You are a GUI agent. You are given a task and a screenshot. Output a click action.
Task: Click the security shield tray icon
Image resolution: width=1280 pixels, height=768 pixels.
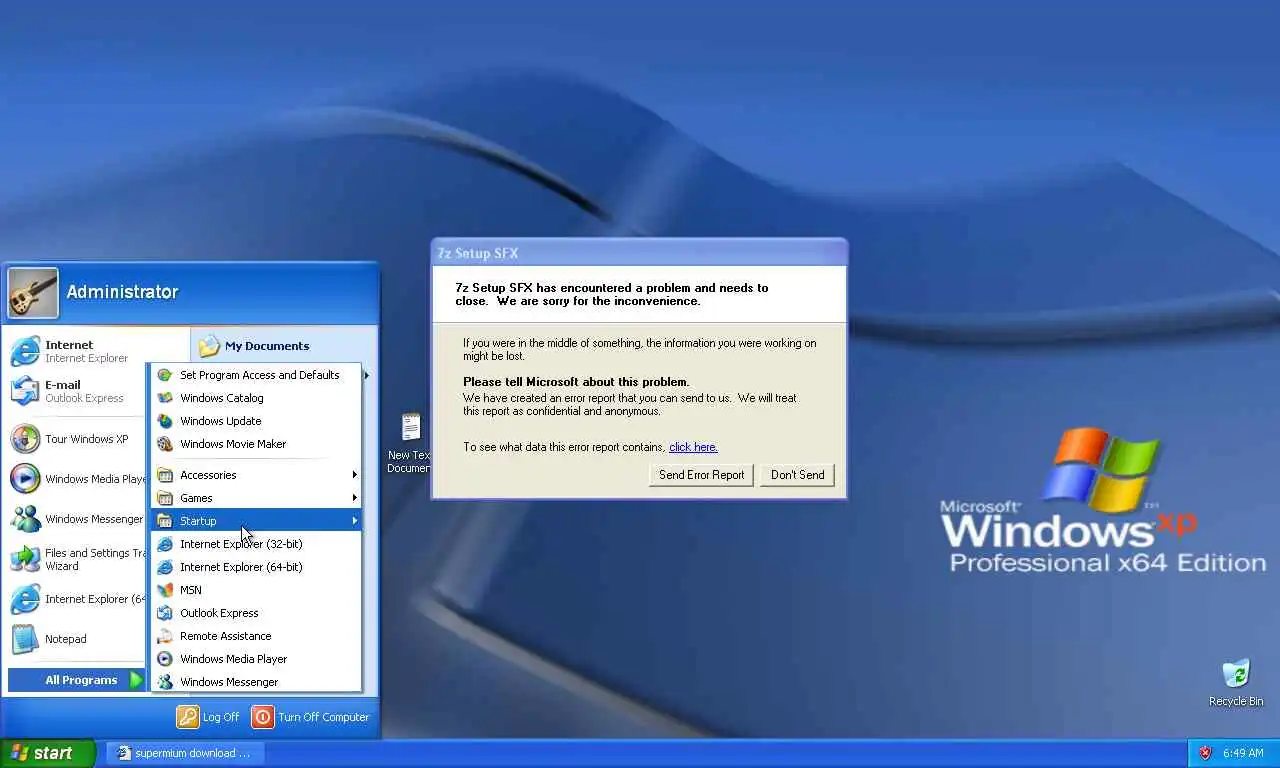tap(1205, 753)
